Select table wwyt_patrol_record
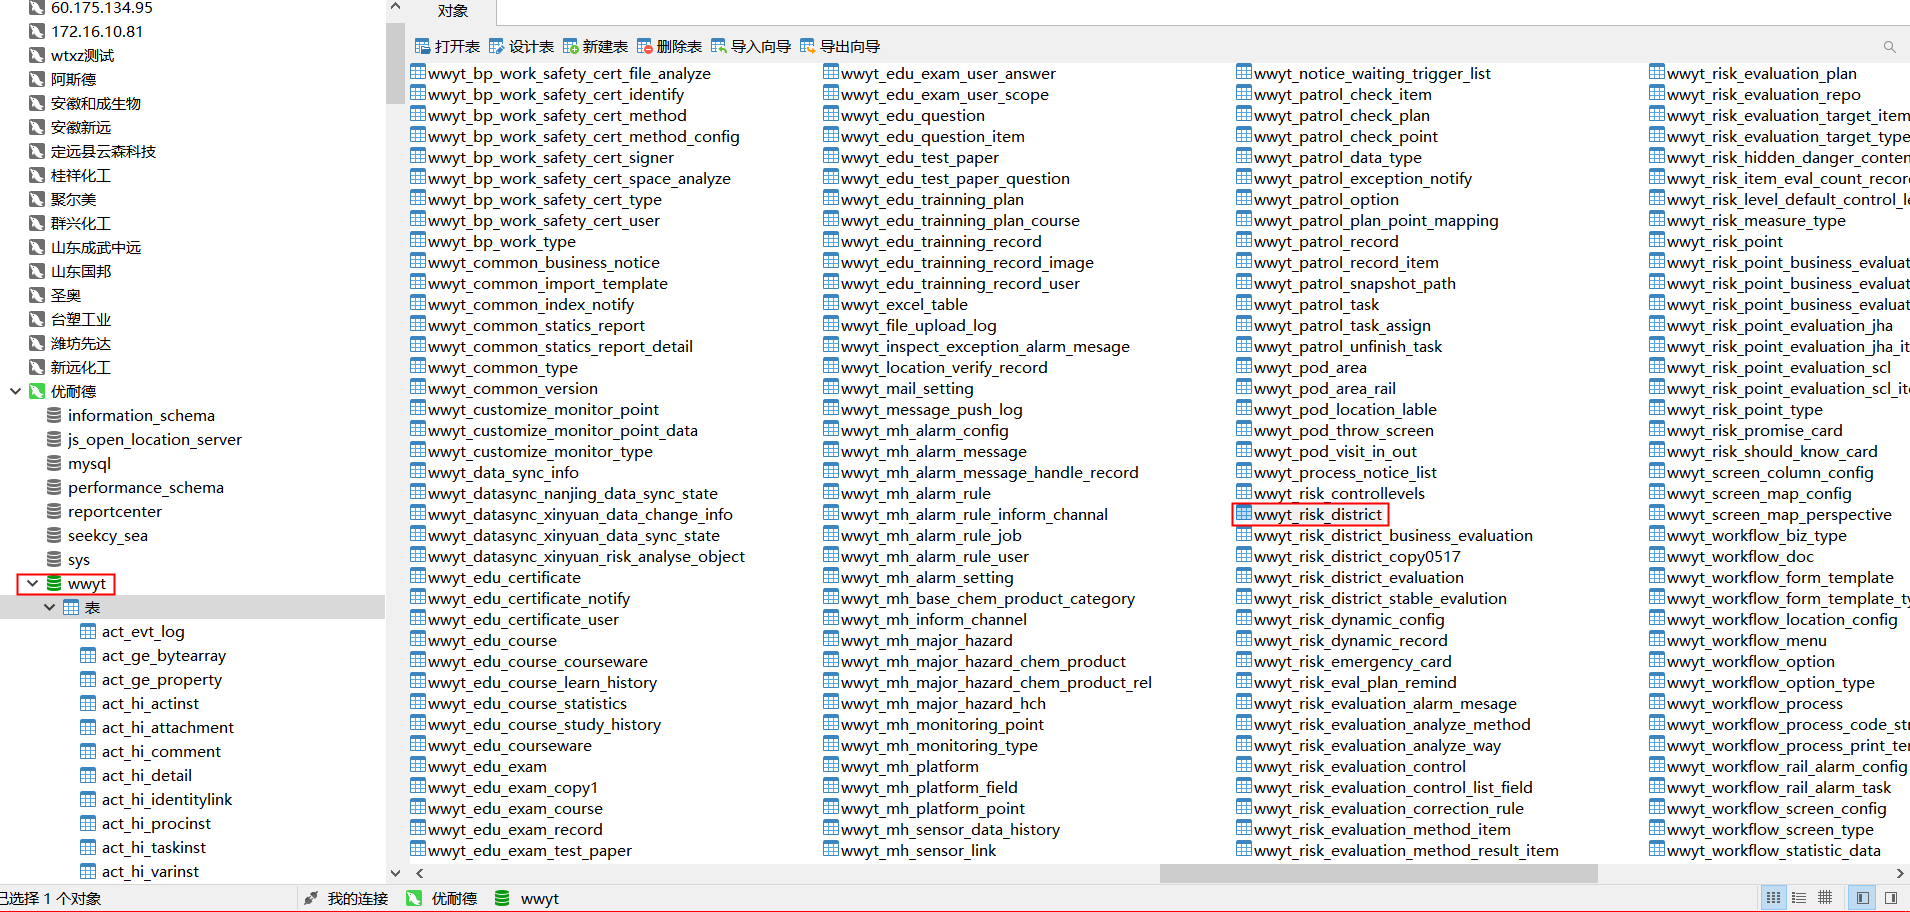This screenshot has width=1910, height=912. point(1326,241)
